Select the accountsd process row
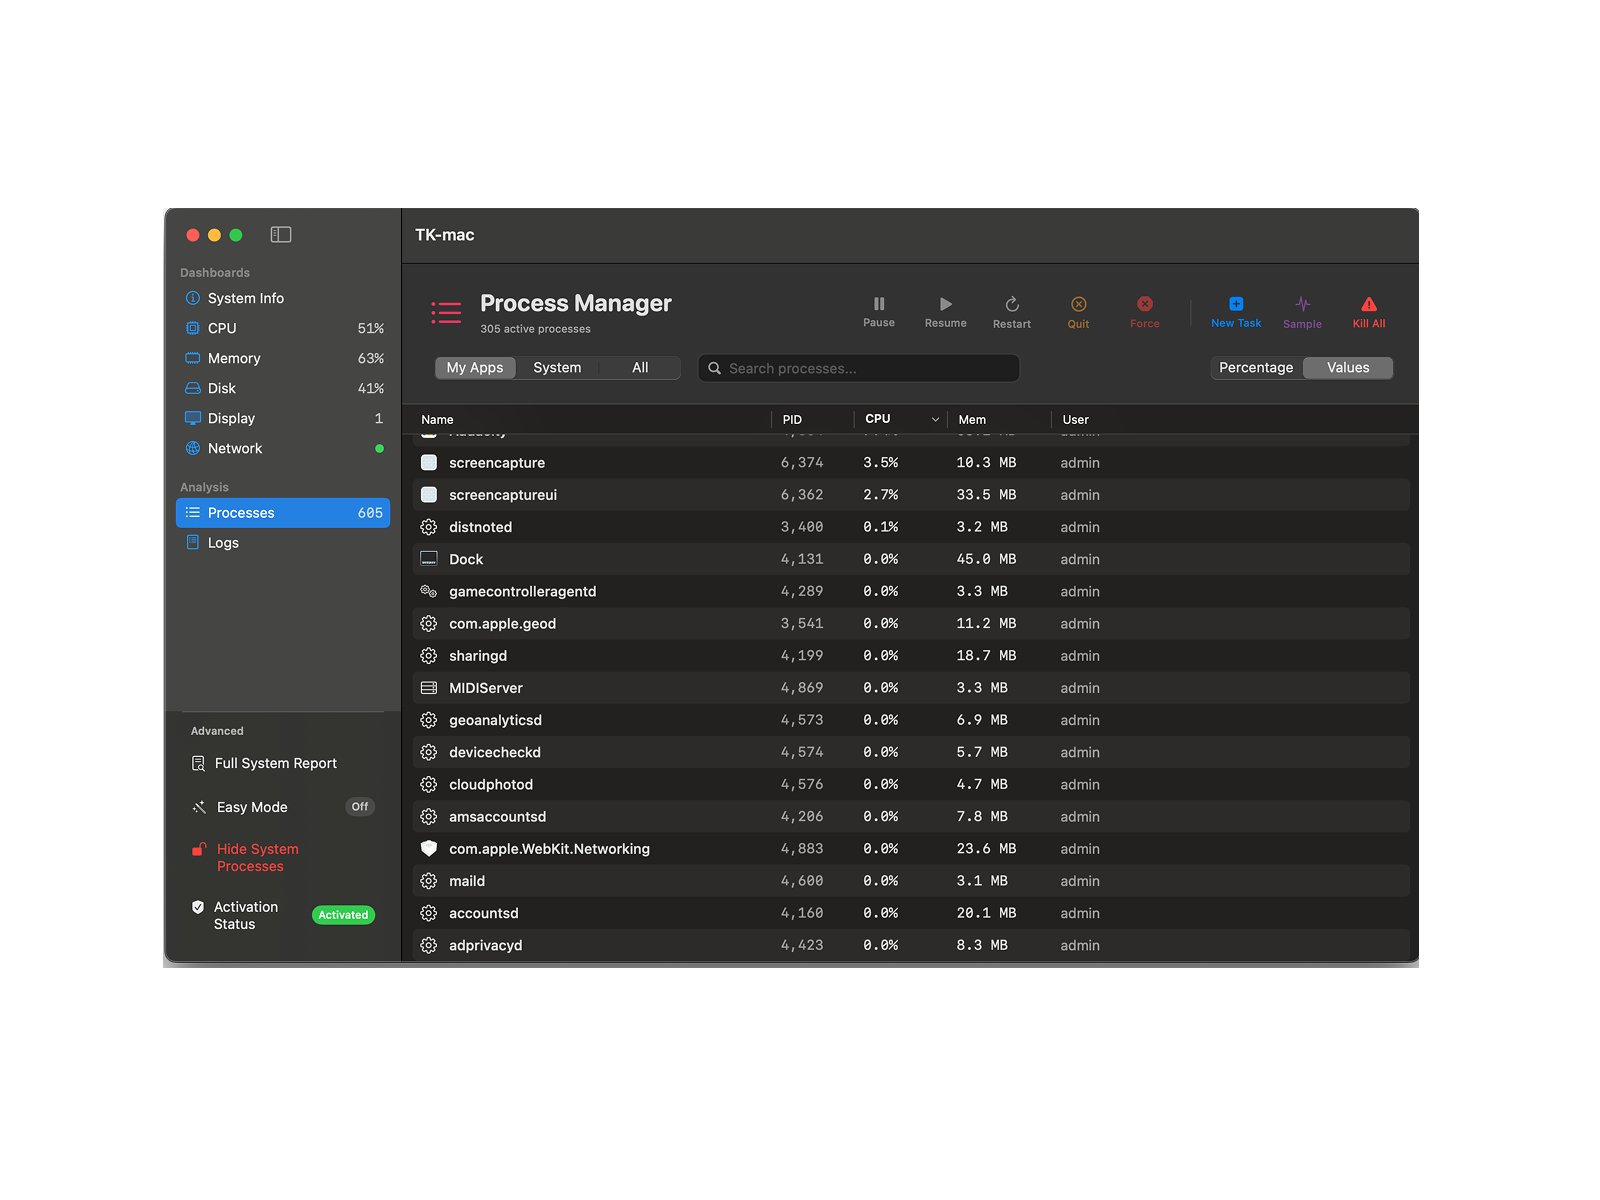The image size is (1600, 1200). click(911, 913)
